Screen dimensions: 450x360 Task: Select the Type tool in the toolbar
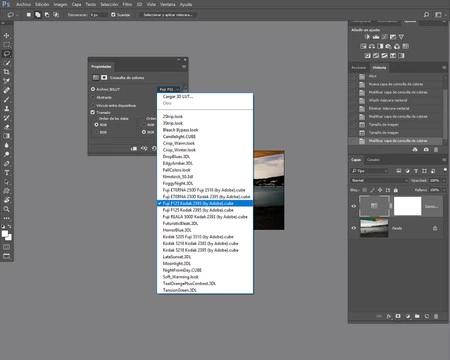pos(6,172)
